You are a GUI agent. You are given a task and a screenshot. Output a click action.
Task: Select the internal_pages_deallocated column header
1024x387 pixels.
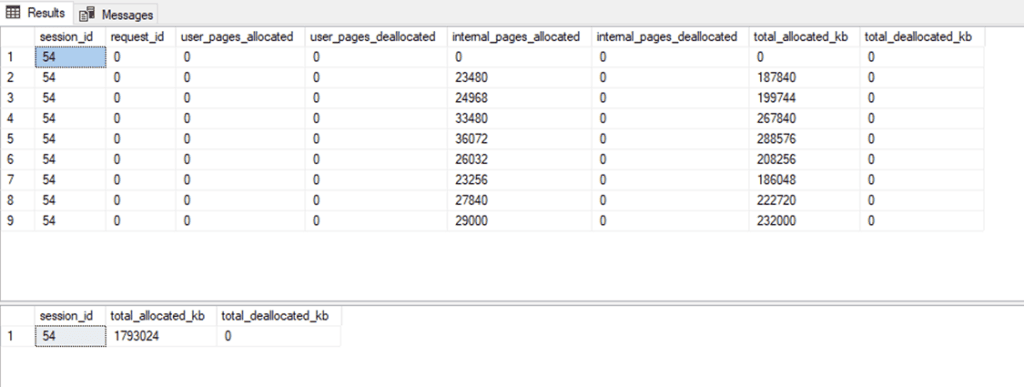pos(670,38)
